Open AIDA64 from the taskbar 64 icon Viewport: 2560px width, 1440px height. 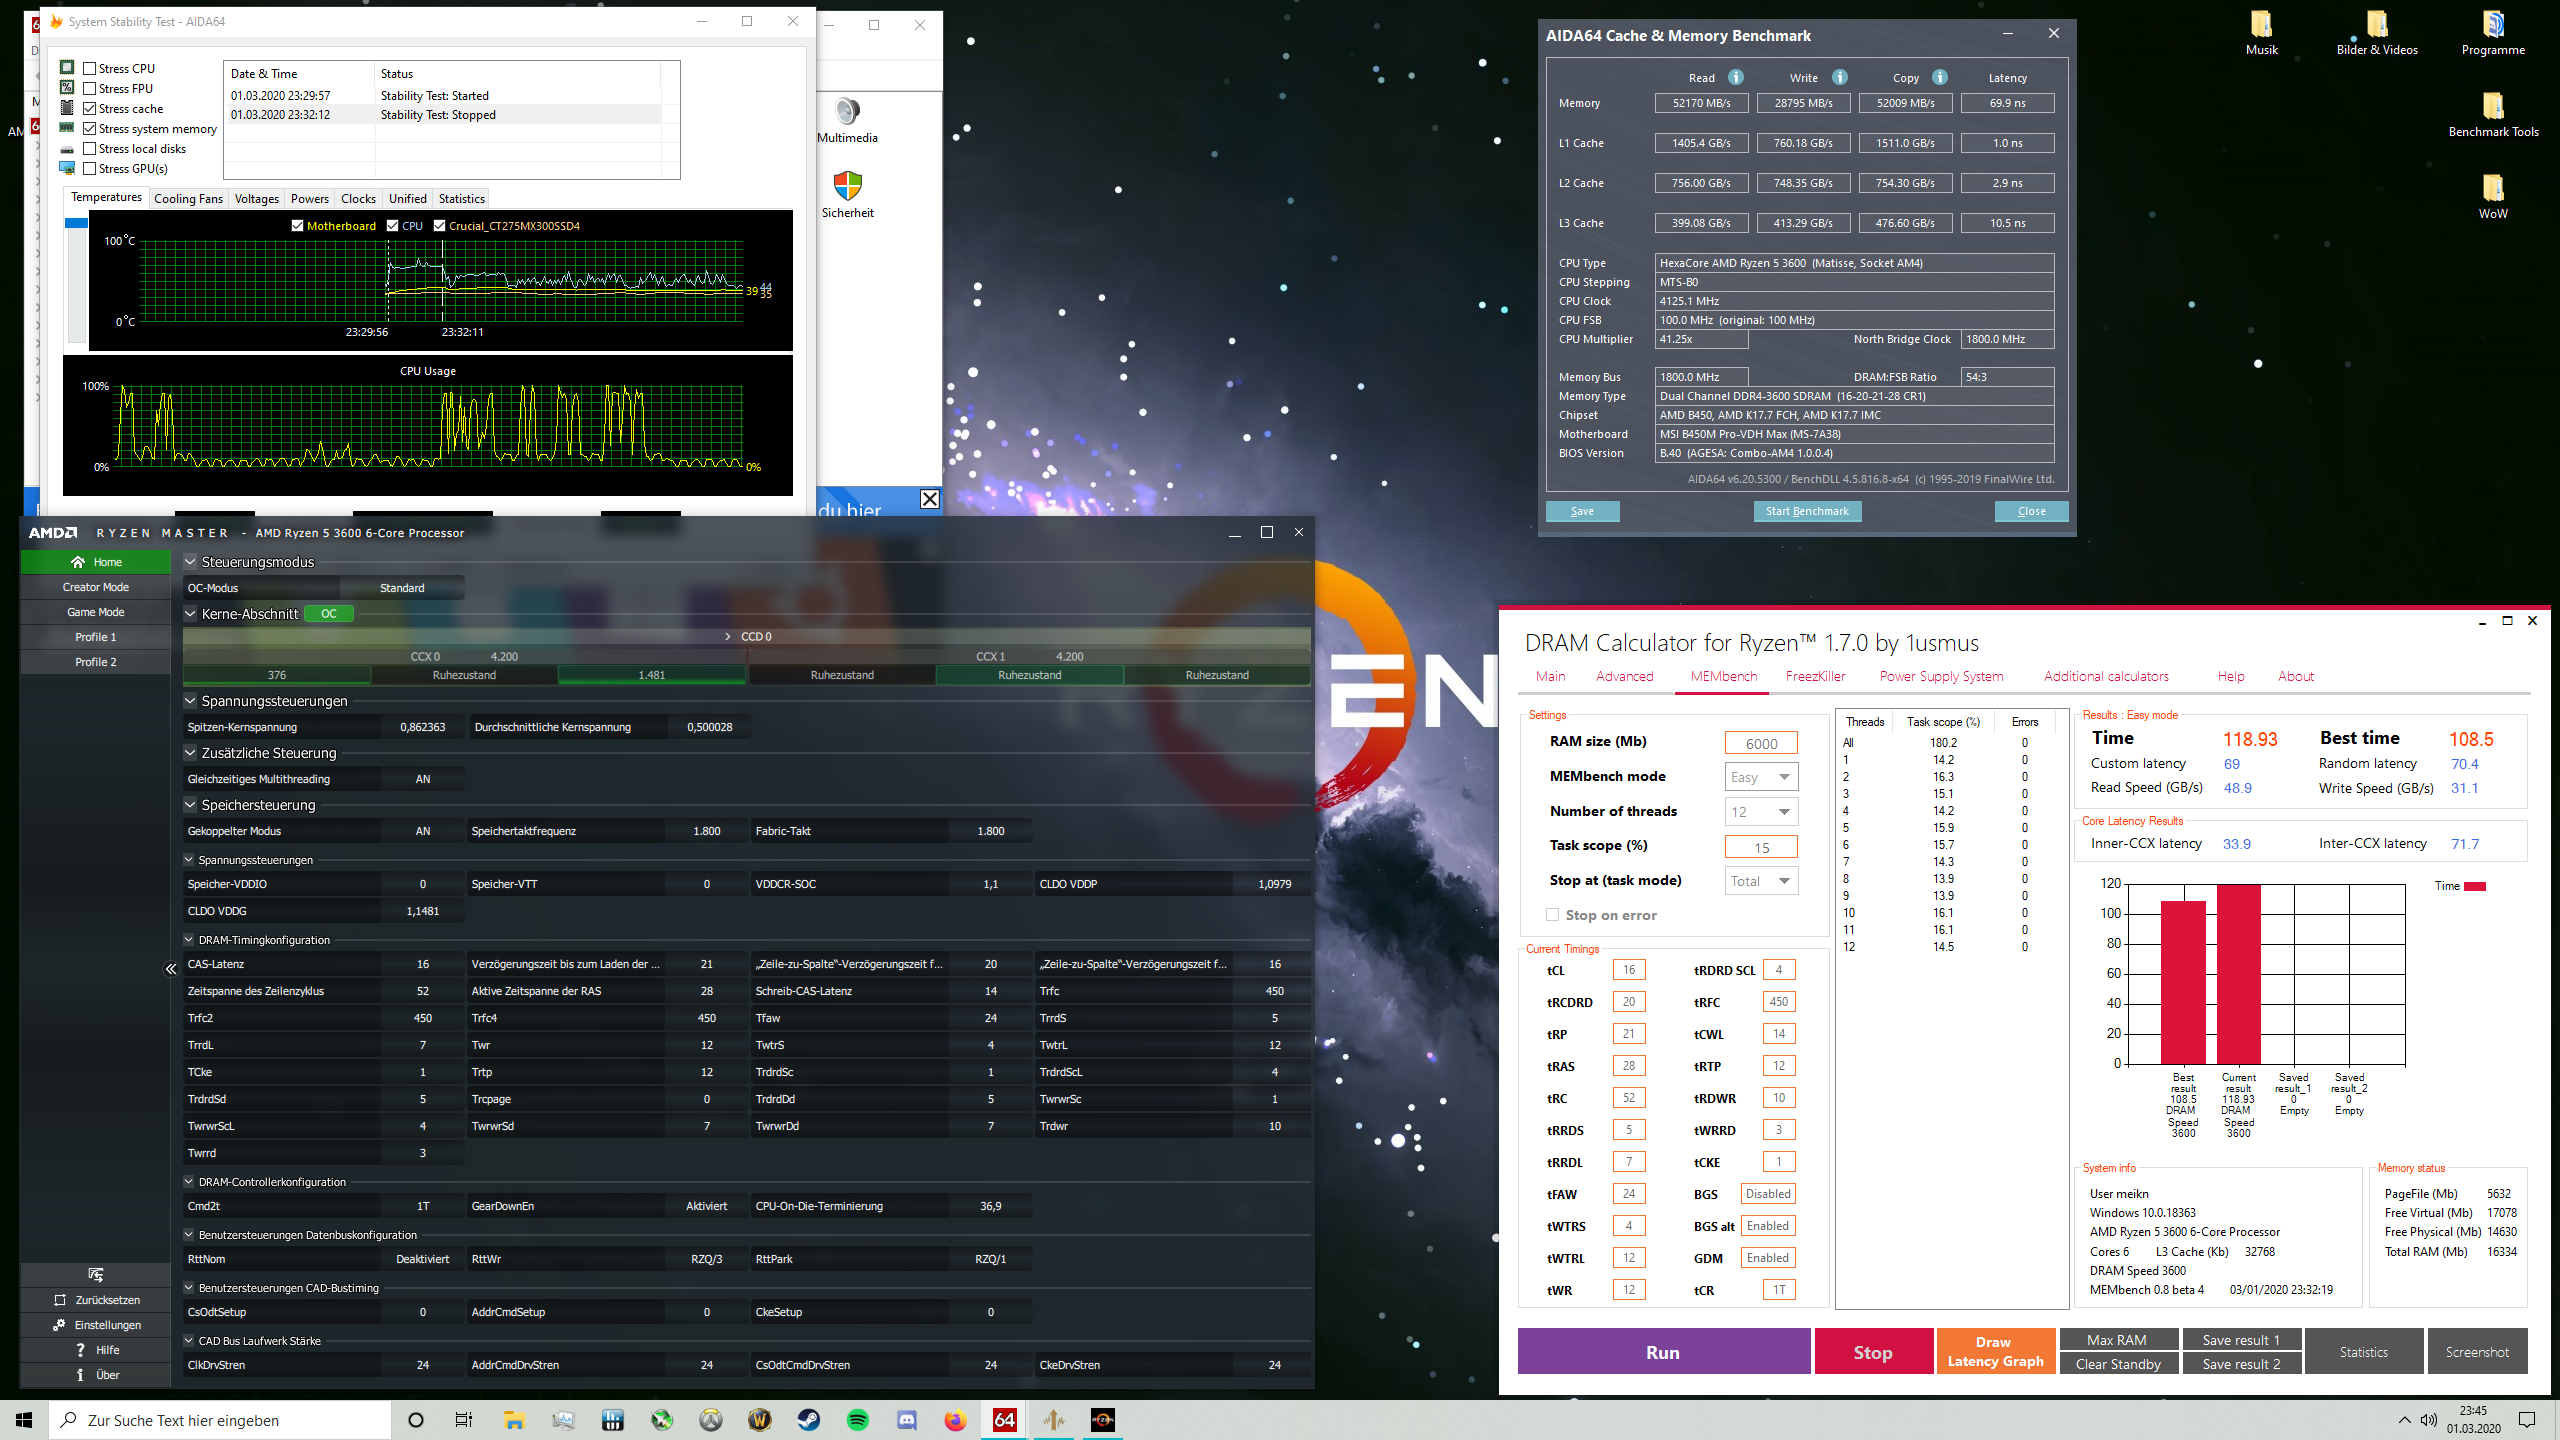tap(1004, 1419)
